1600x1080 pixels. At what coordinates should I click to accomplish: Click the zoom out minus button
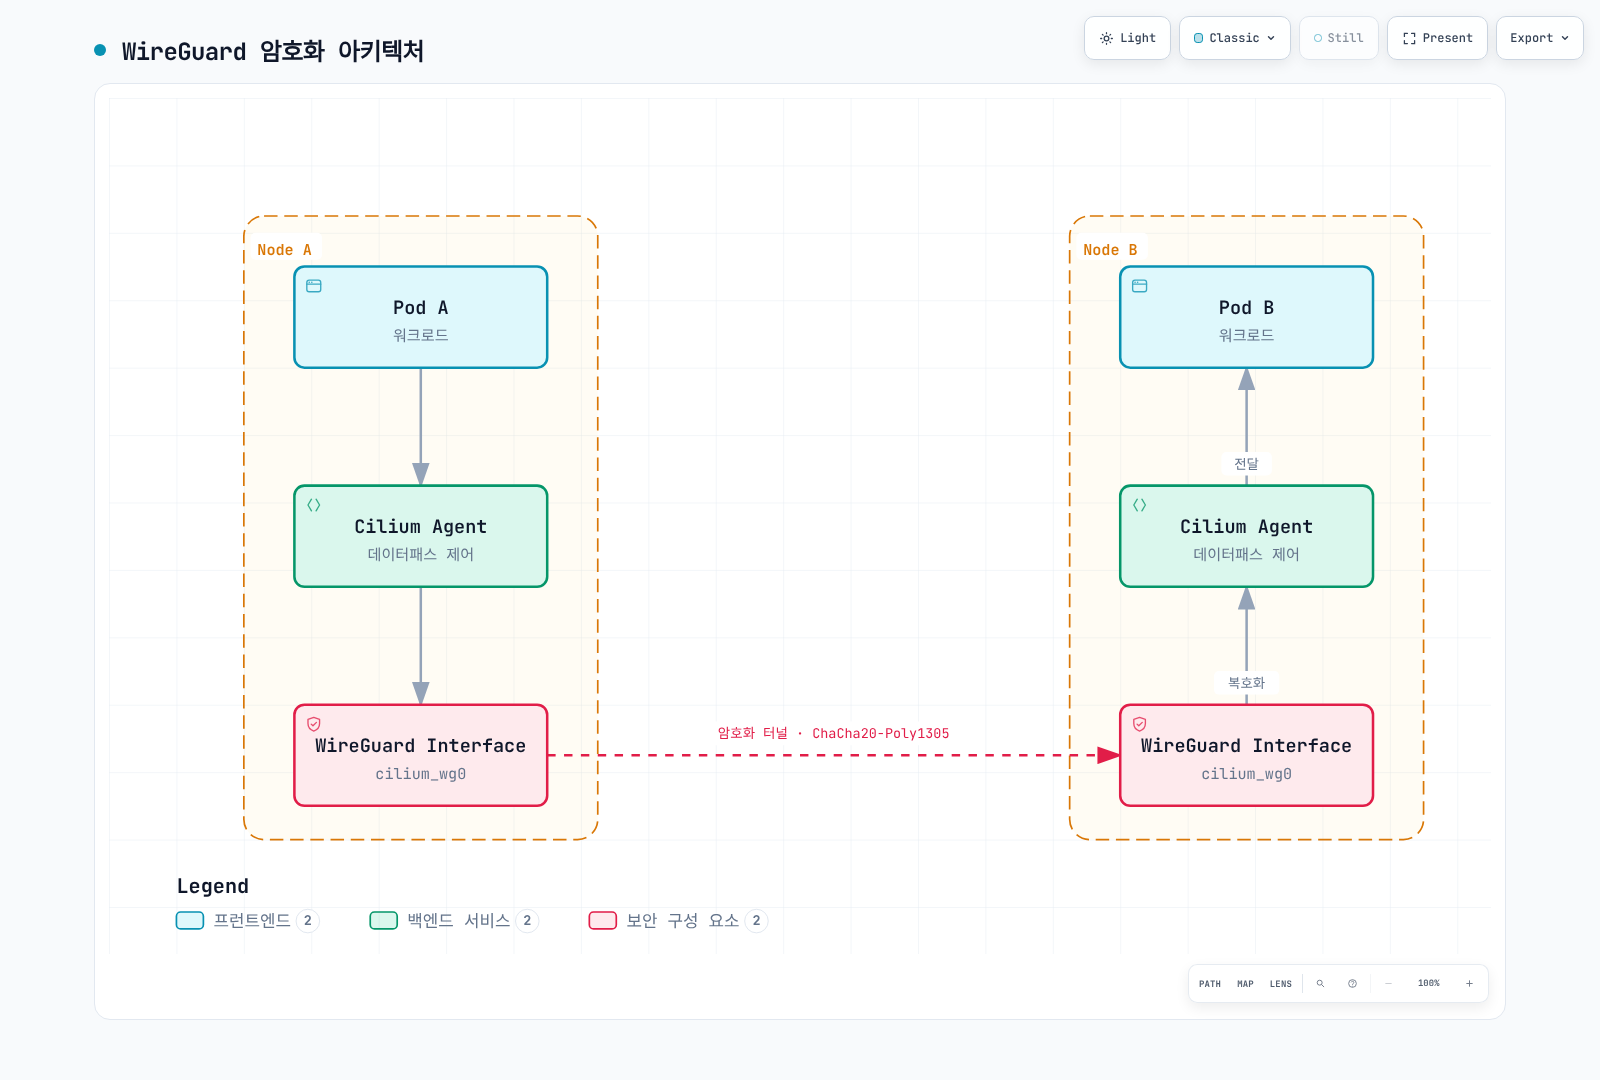[x=1388, y=984]
